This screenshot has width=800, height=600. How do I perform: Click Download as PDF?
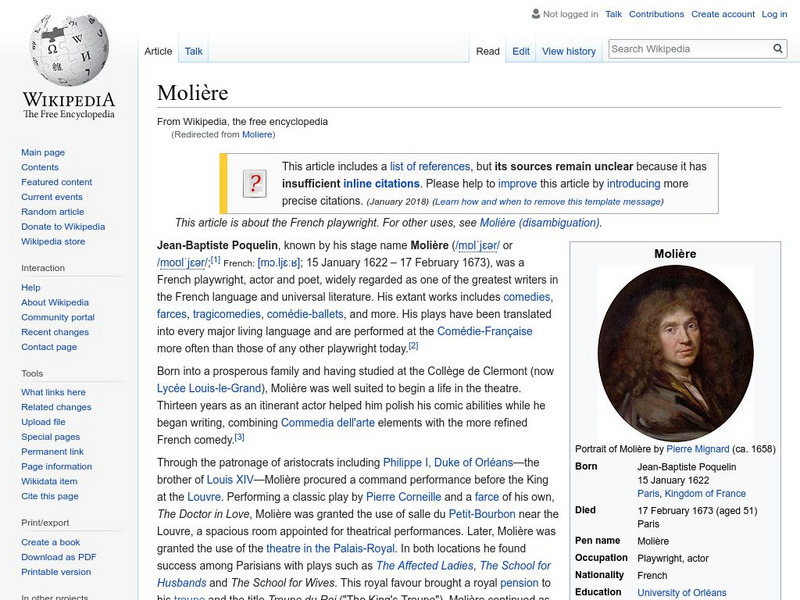(x=59, y=557)
